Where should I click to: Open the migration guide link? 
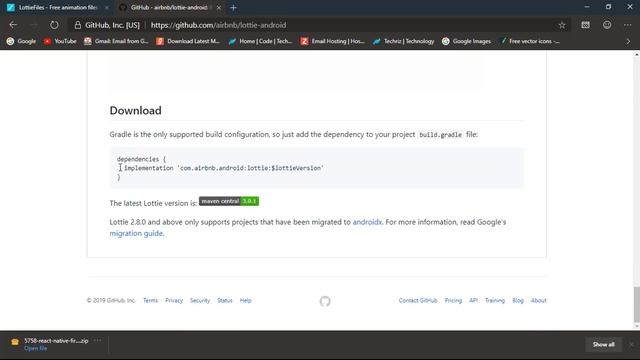point(136,233)
